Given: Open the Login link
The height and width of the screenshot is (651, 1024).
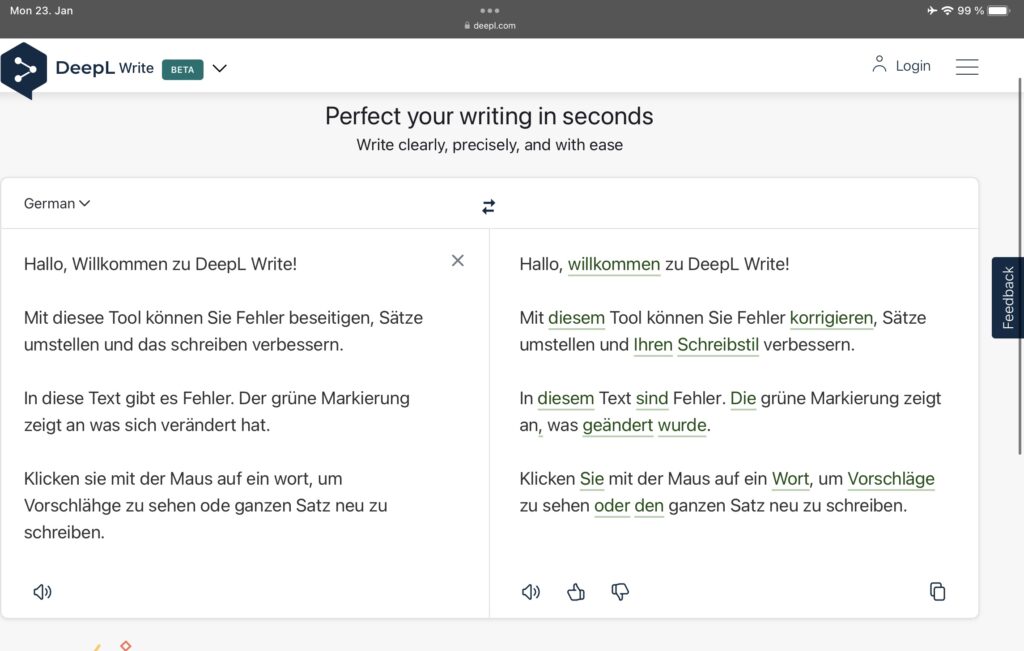Looking at the screenshot, I should coord(912,66).
